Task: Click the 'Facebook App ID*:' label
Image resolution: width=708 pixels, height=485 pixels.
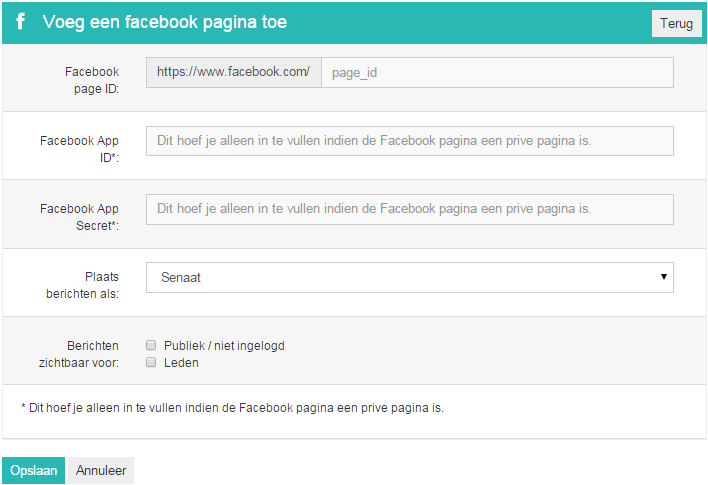Action: (x=79, y=149)
